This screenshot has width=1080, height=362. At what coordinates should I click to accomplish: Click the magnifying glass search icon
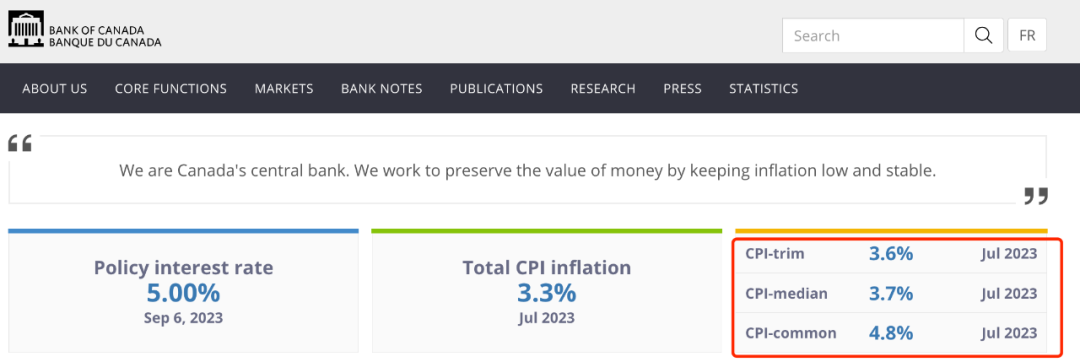point(984,36)
